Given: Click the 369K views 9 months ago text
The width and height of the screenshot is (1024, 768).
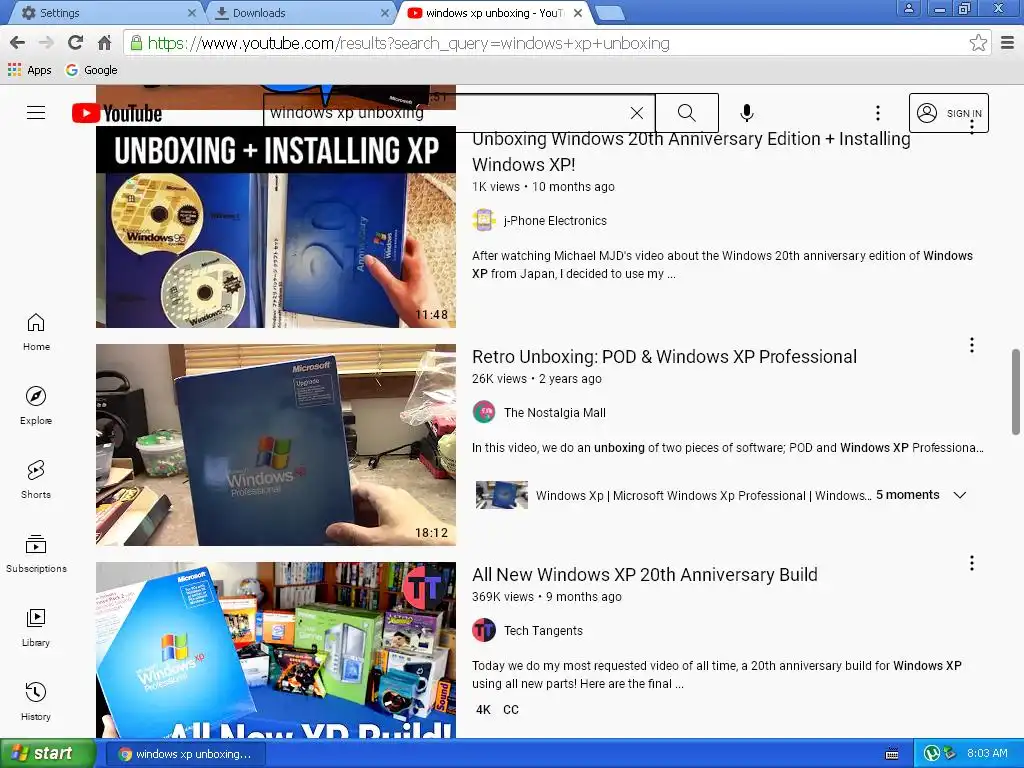Looking at the screenshot, I should pos(547,597).
